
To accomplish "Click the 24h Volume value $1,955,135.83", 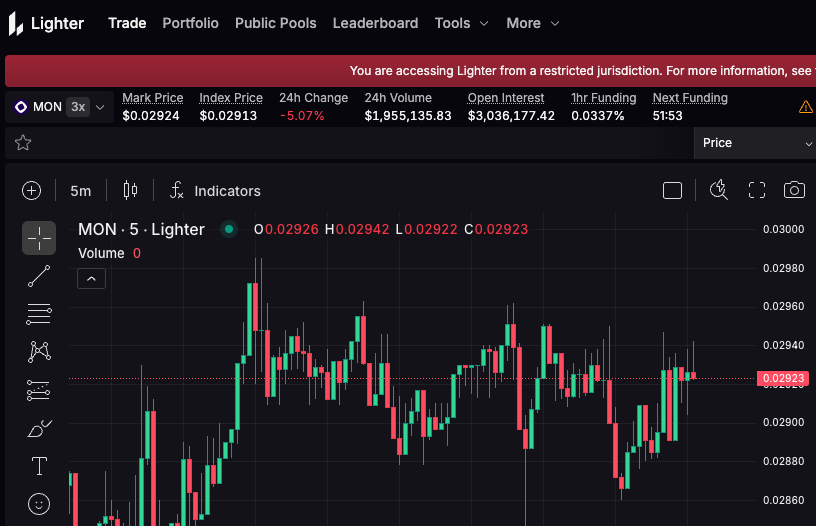I will pos(408,116).
